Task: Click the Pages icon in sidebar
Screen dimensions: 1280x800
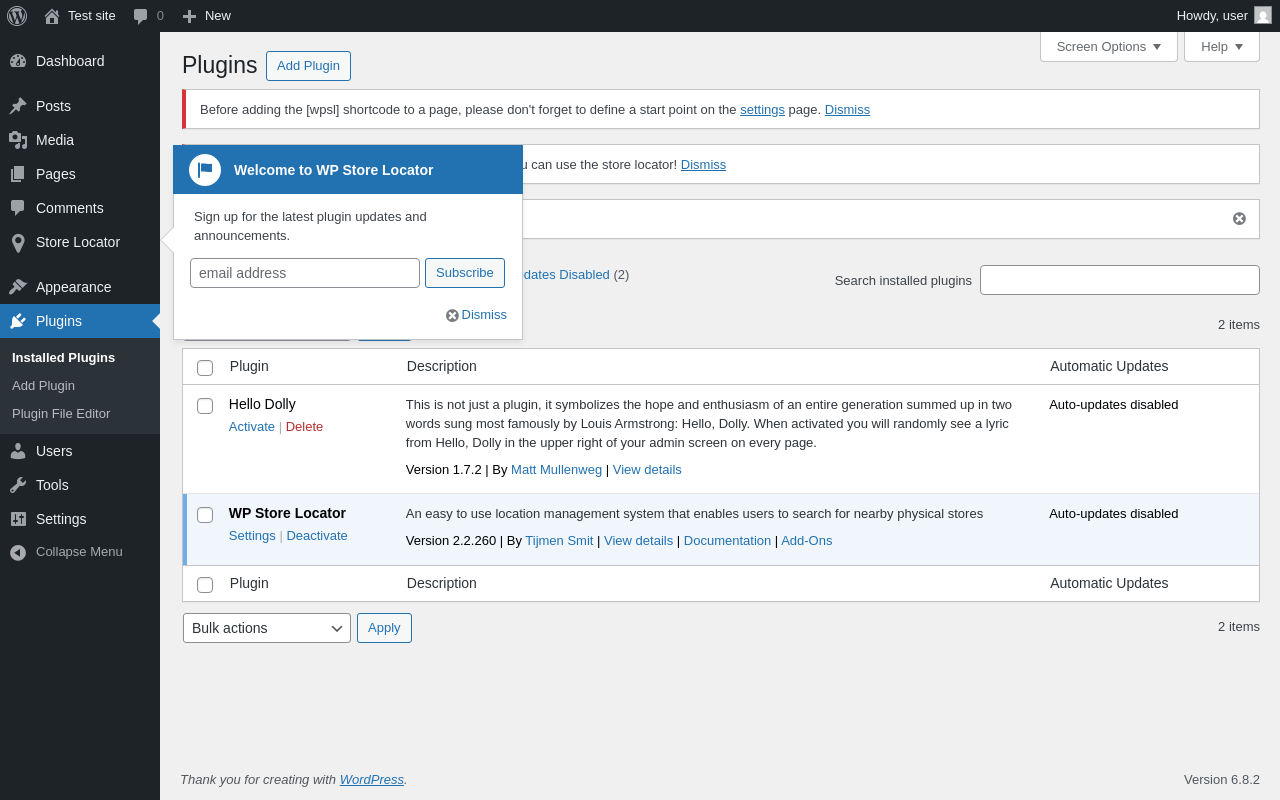Action: (x=18, y=174)
